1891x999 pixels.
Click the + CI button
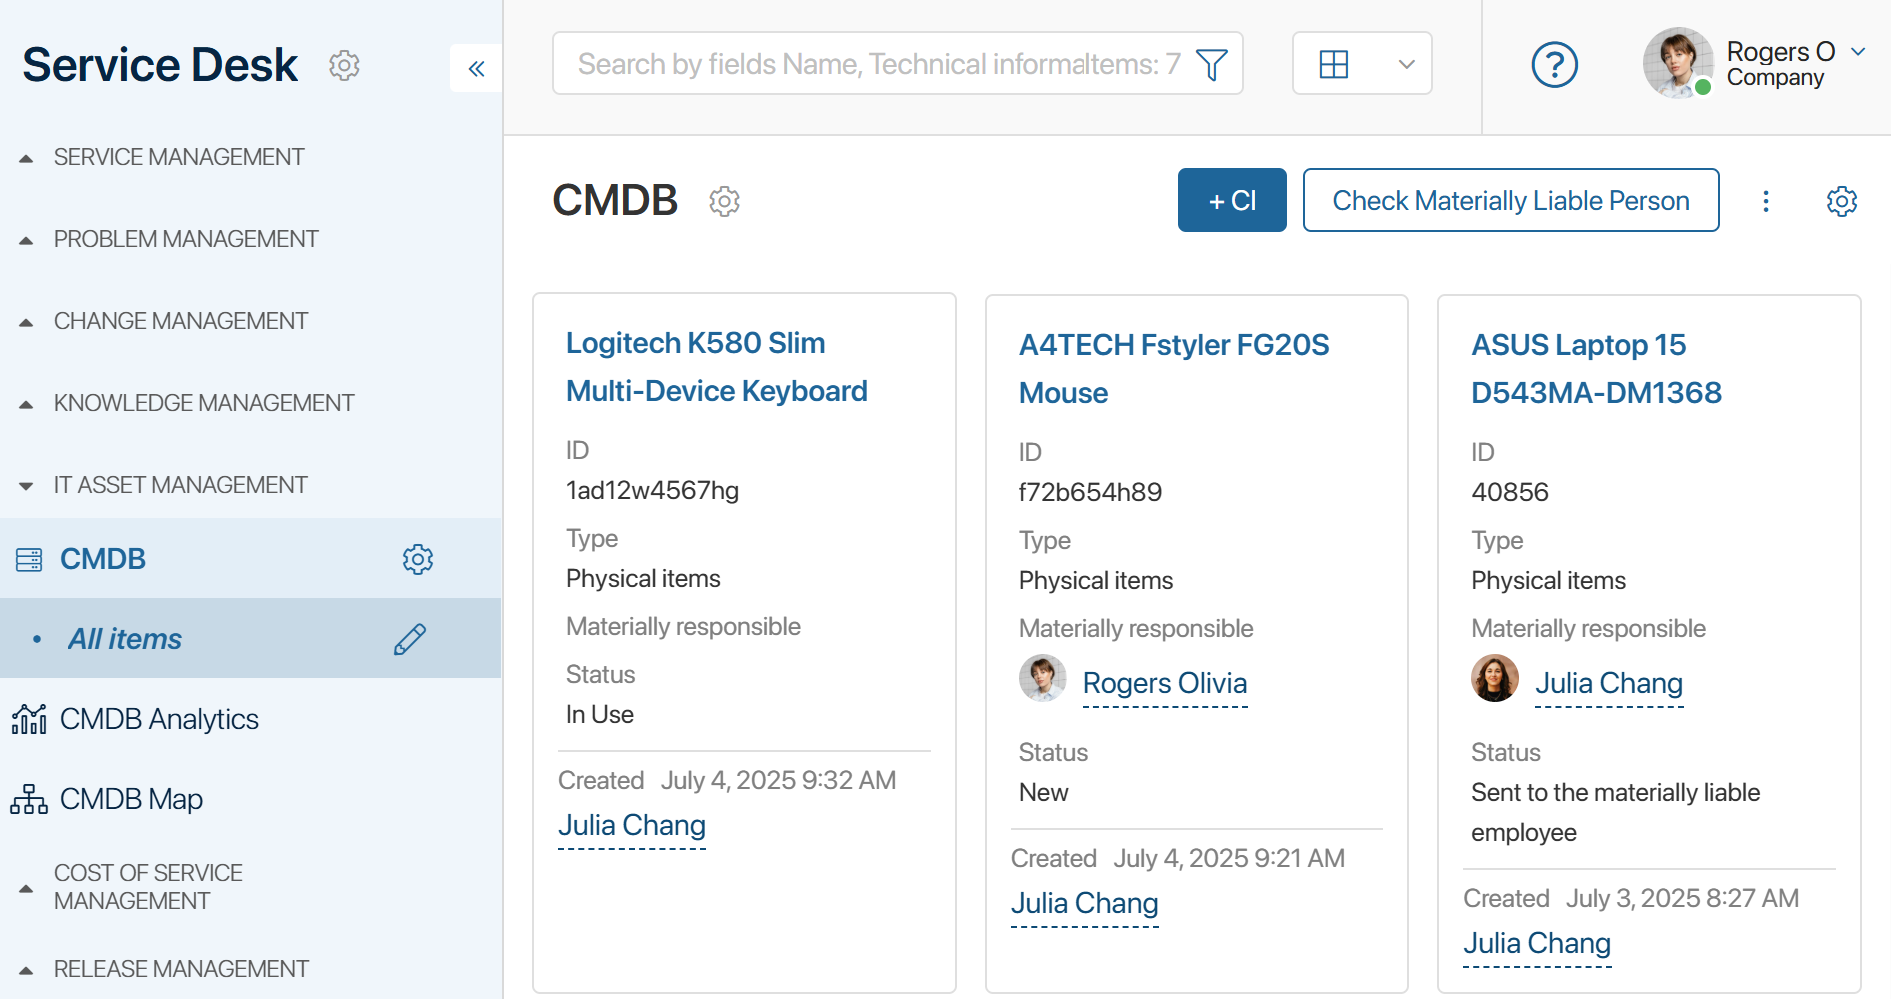[x=1232, y=200]
